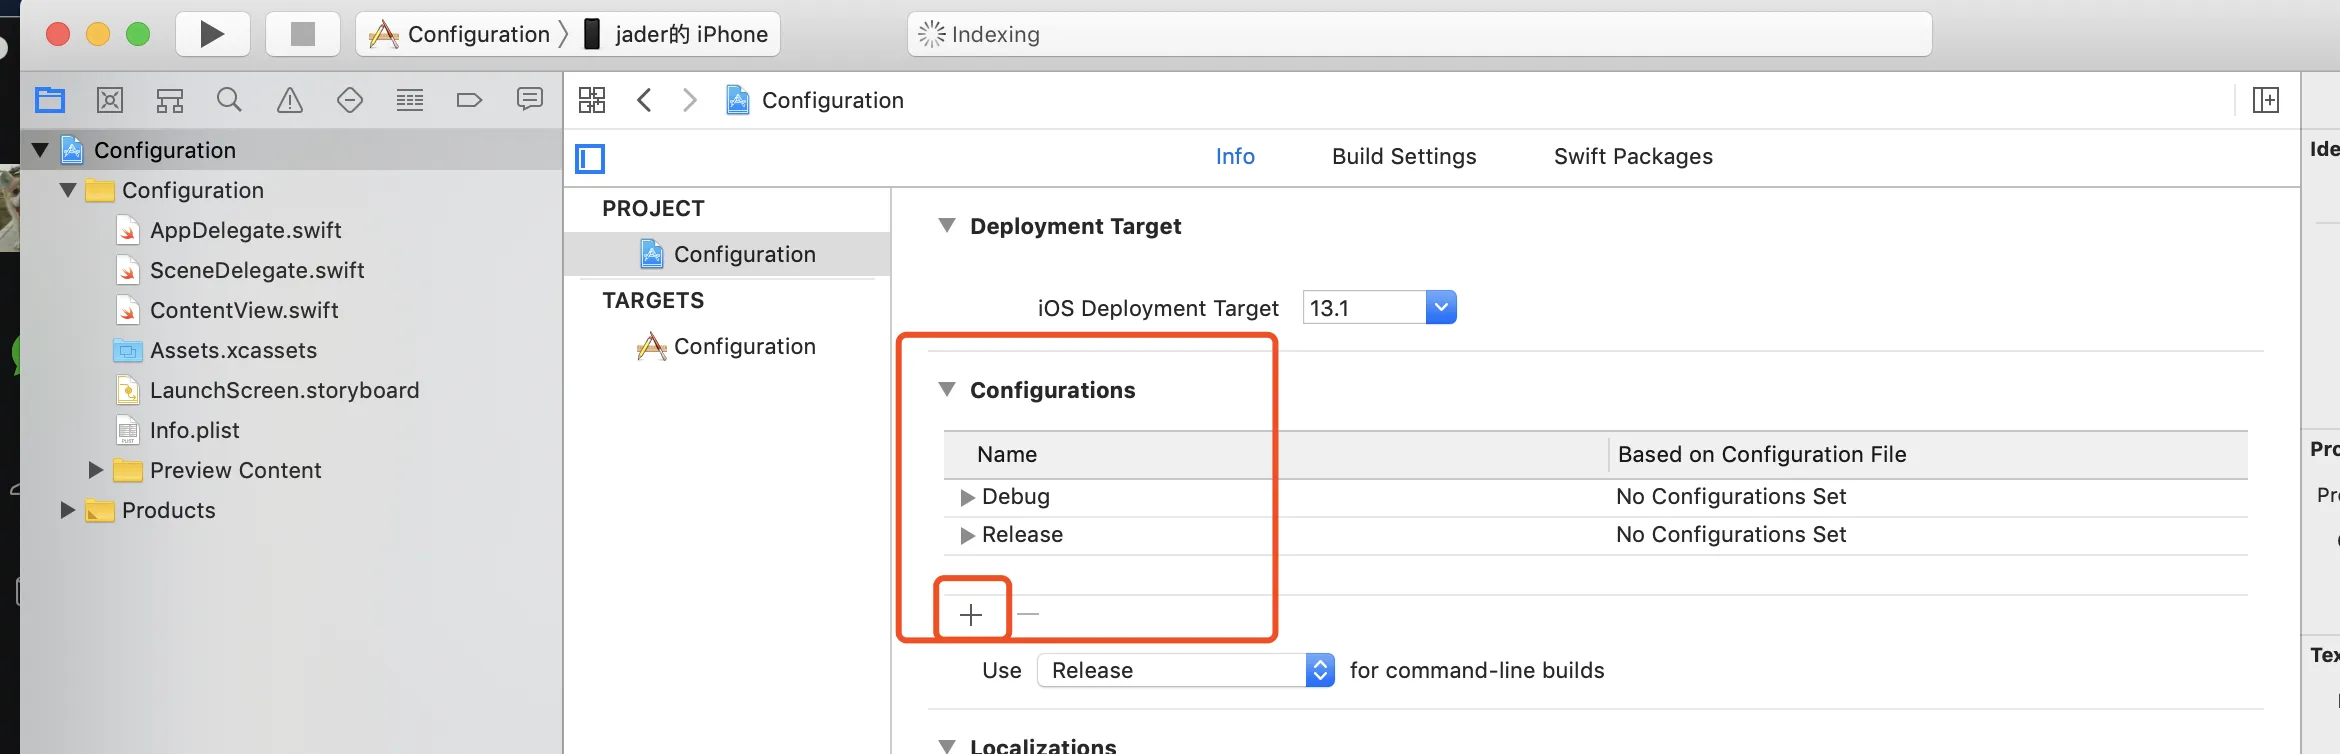Screen dimensions: 2340x754
Task: Click the Name column header
Action: (1275, 454)
